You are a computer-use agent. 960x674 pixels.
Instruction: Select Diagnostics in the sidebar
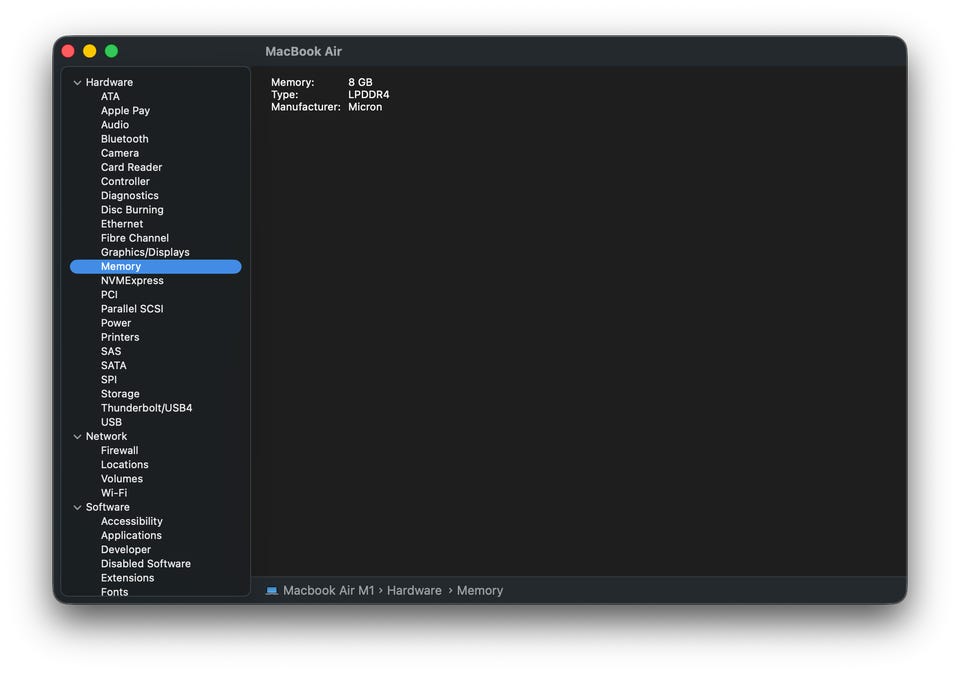pos(130,195)
